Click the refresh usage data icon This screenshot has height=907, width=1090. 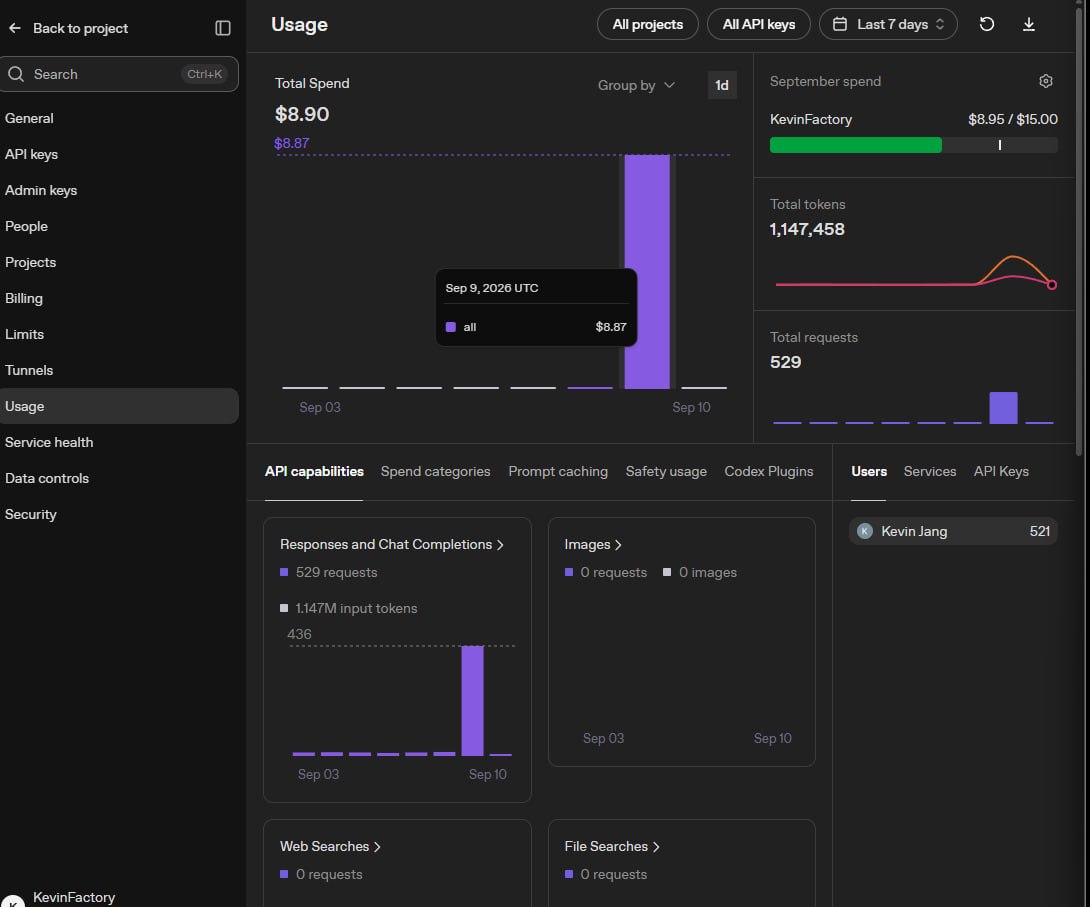[x=986, y=24]
